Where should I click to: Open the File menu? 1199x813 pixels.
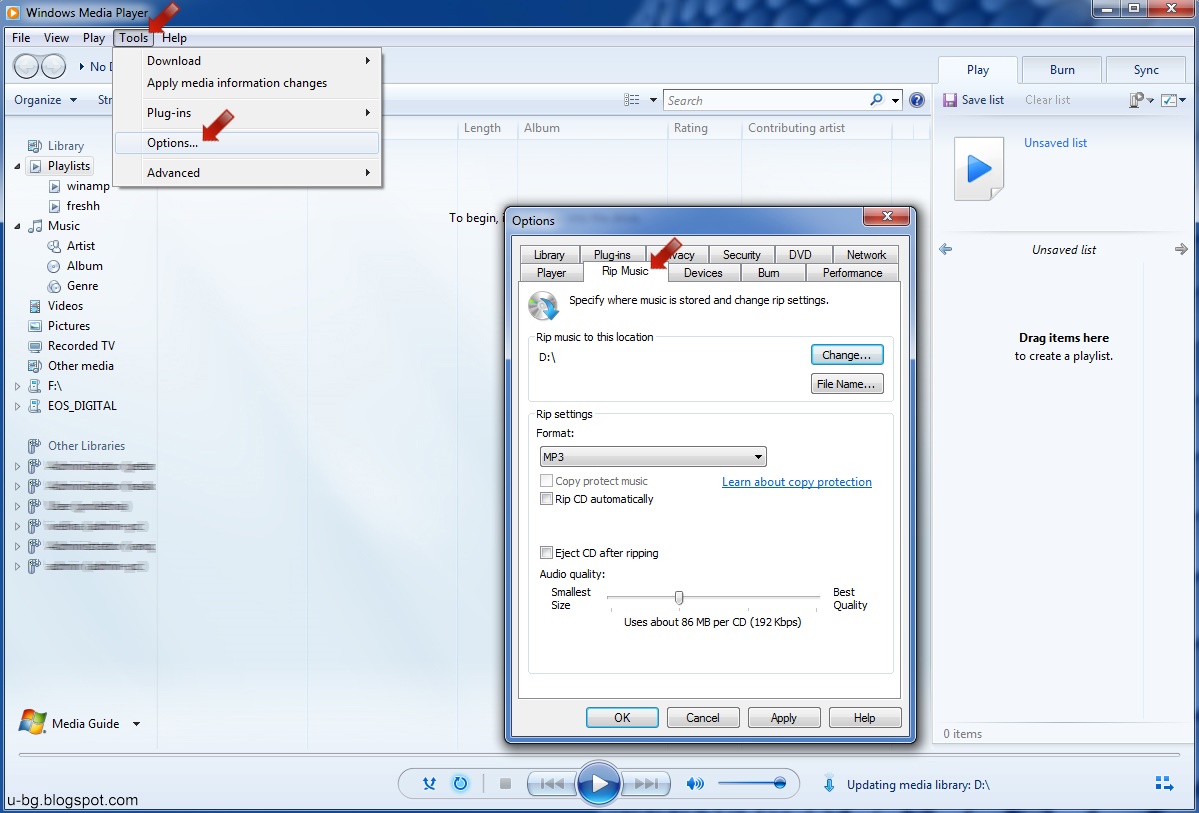coord(21,37)
